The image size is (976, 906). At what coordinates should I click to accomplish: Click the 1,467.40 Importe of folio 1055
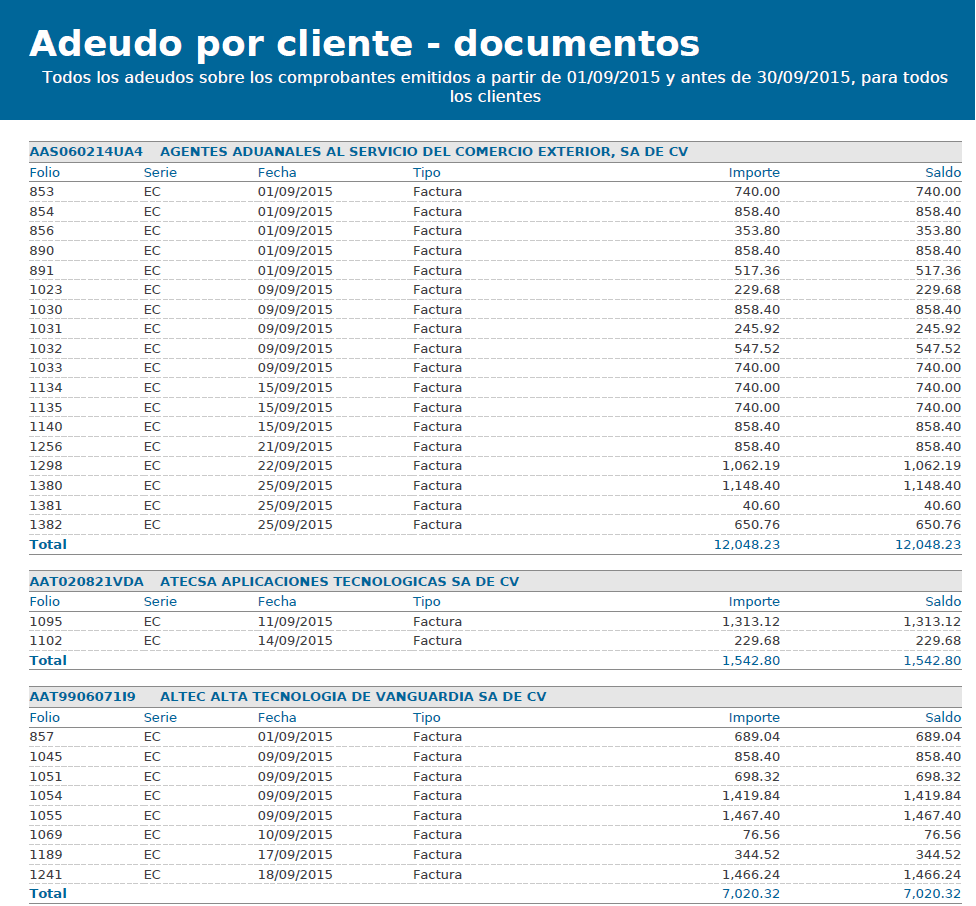tap(750, 816)
